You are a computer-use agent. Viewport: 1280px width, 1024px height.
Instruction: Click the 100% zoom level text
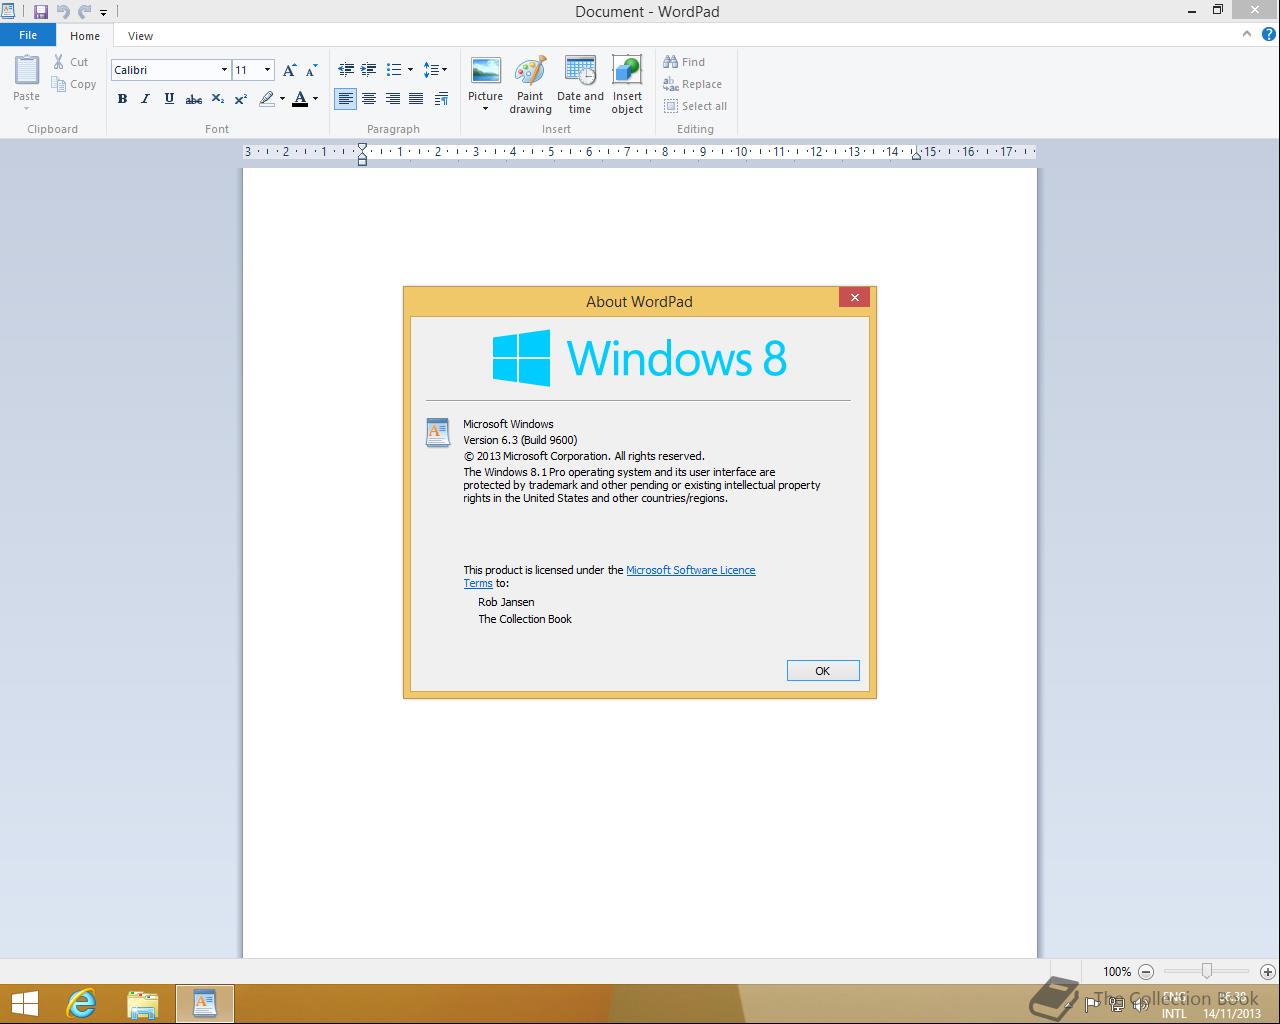(1117, 971)
